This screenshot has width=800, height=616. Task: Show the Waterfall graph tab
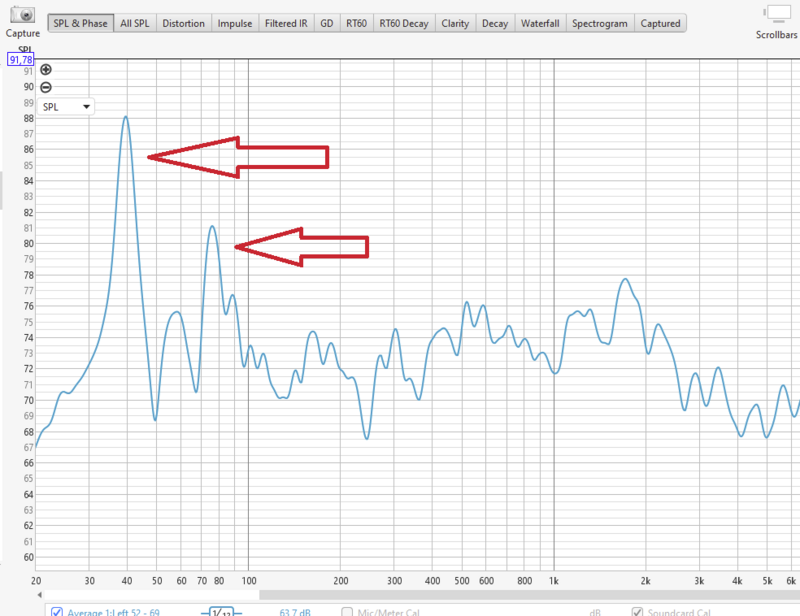tap(541, 23)
